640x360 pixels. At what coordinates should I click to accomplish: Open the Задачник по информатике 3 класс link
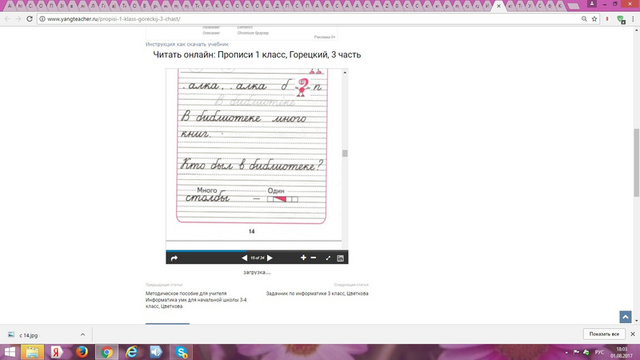pos(317,293)
